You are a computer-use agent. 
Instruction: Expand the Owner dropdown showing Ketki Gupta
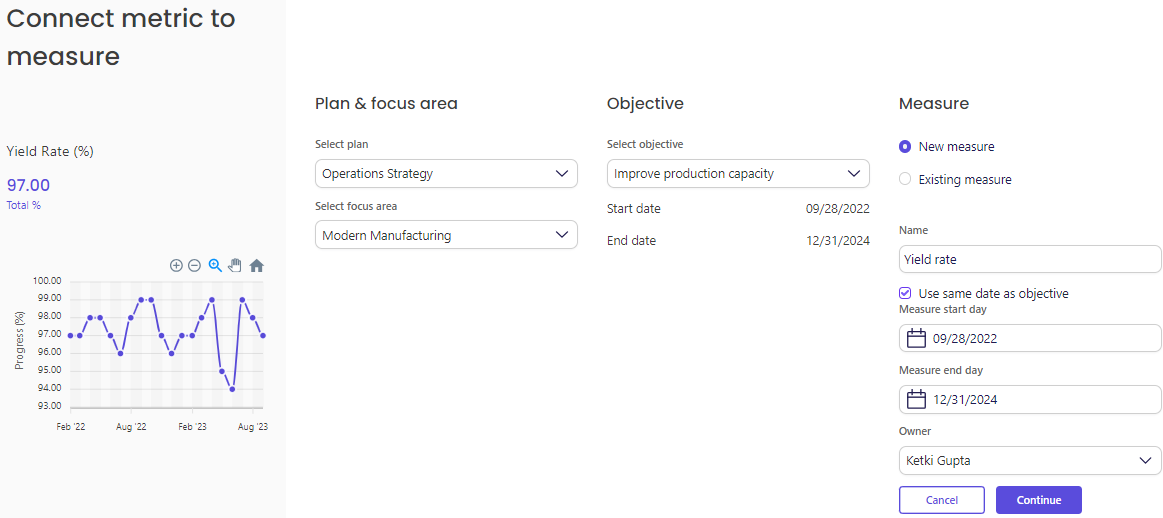(1030, 461)
